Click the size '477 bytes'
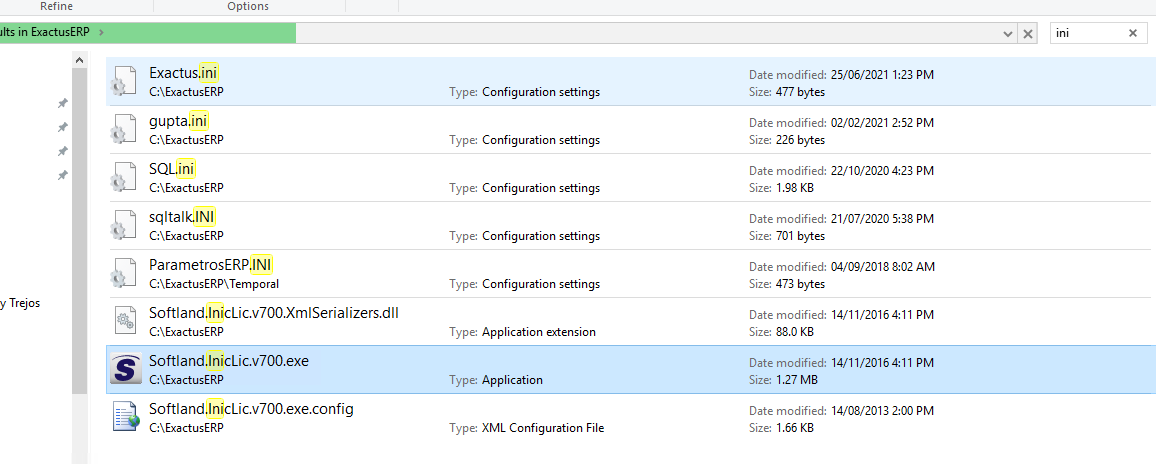 pos(800,92)
